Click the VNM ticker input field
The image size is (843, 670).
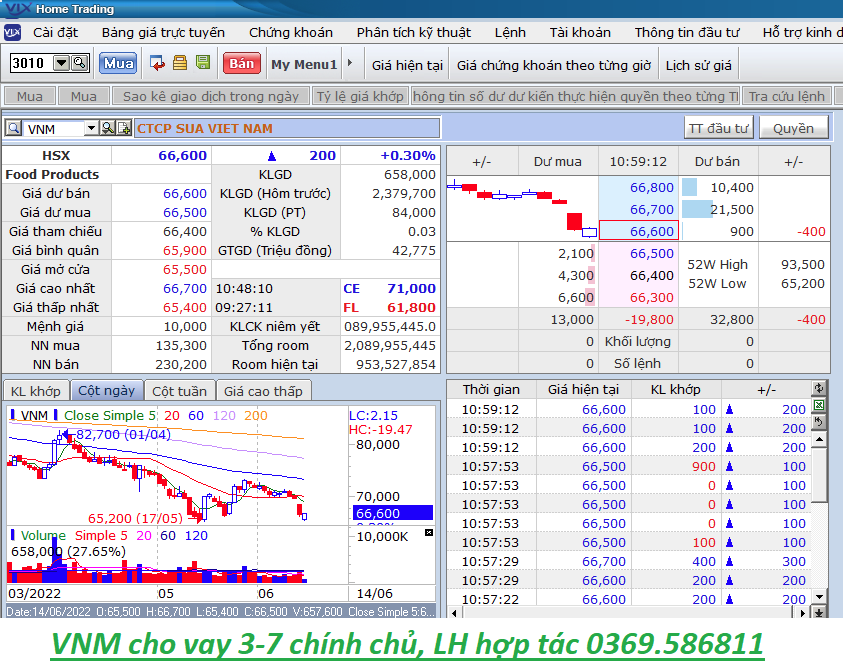(54, 129)
